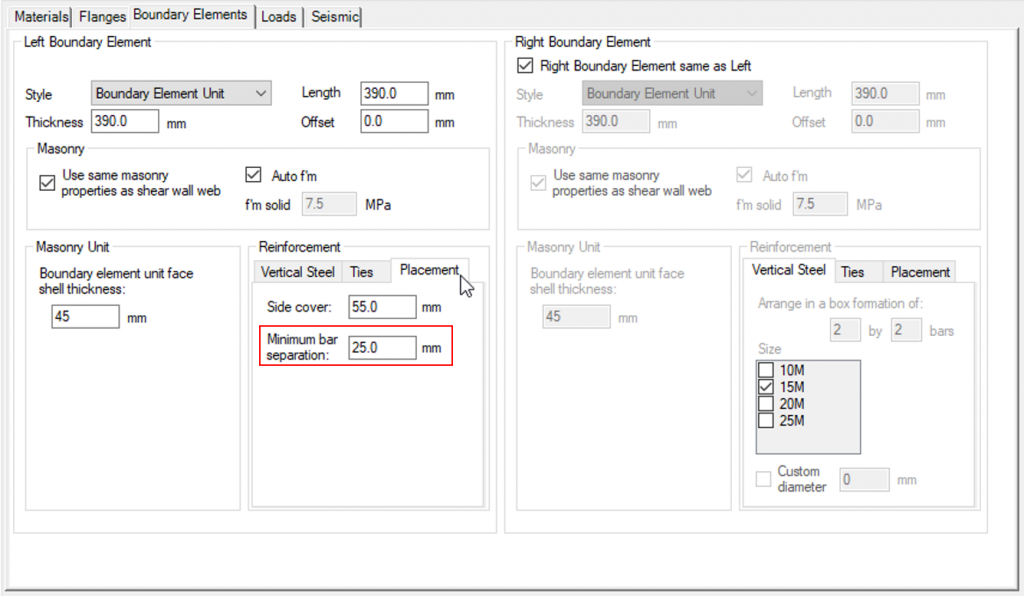1024x596 pixels.
Task: Toggle Use same masonry properties checkbox
Action: pyautogui.click(x=46, y=183)
